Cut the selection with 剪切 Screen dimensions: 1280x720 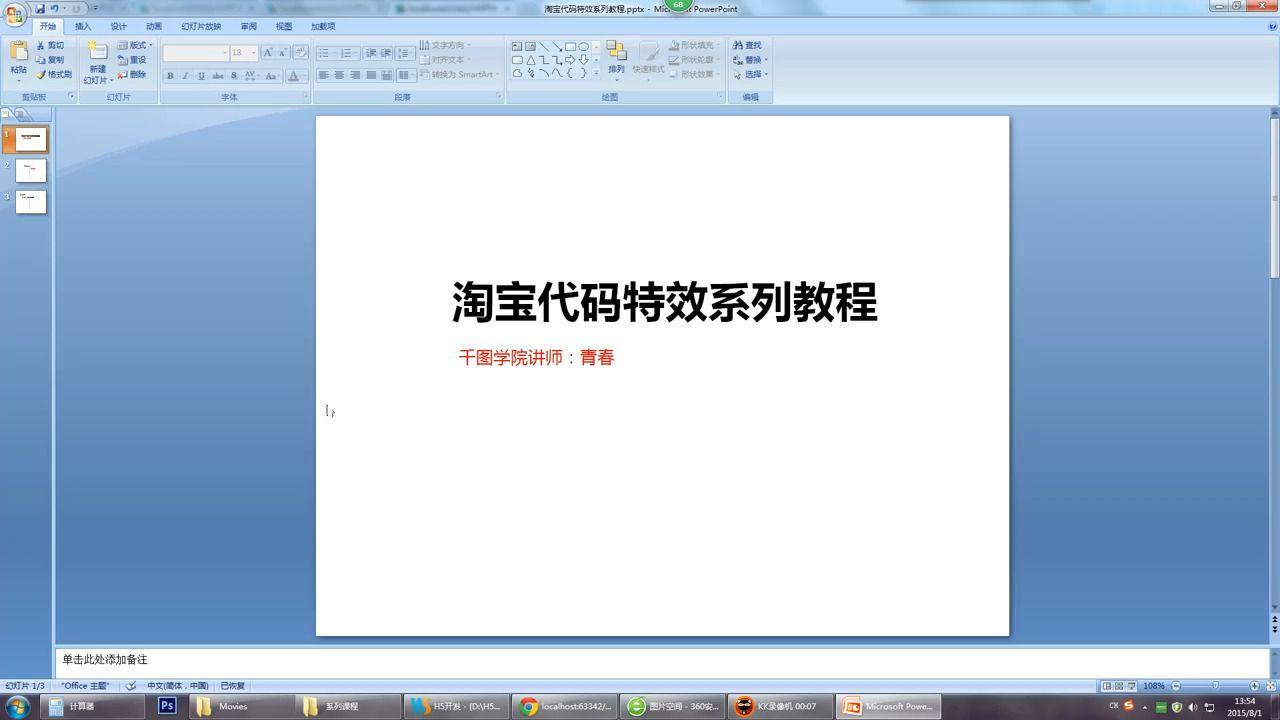pyautogui.click(x=50, y=45)
